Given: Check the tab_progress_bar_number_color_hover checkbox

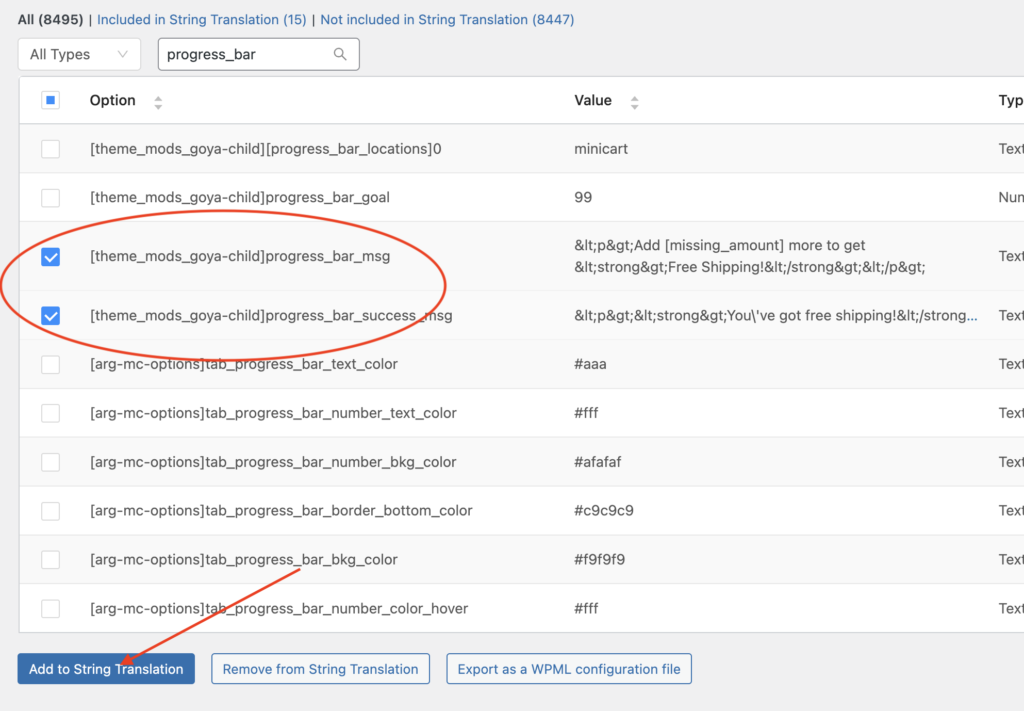Looking at the screenshot, I should pyautogui.click(x=50, y=608).
